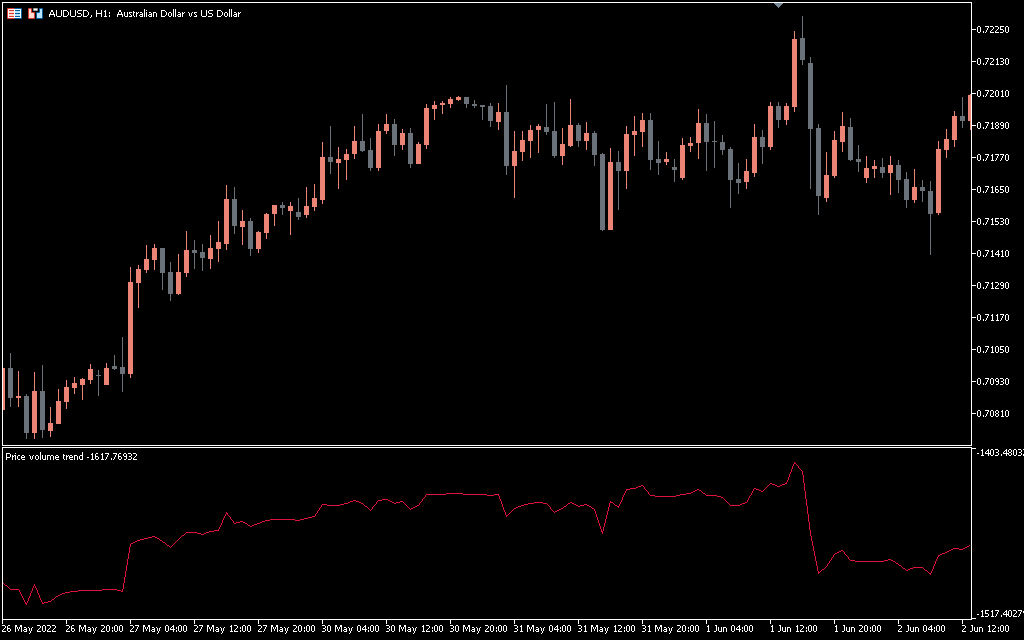Select the Price volume trend indicator label
Image resolution: width=1024 pixels, height=640 pixels.
[x=71, y=456]
